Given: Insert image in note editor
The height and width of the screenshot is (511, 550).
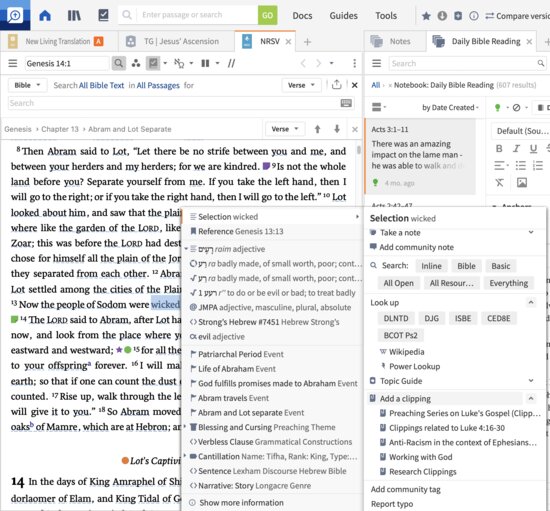Looking at the screenshot, I should click(522, 182).
